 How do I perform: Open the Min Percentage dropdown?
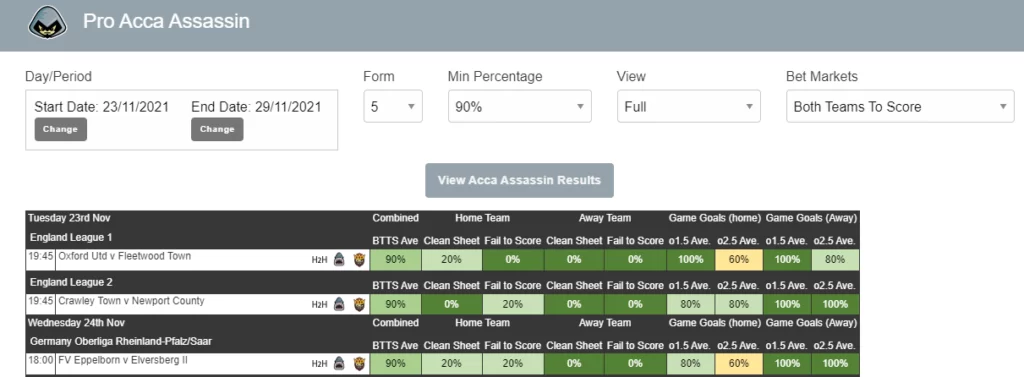pyautogui.click(x=520, y=107)
